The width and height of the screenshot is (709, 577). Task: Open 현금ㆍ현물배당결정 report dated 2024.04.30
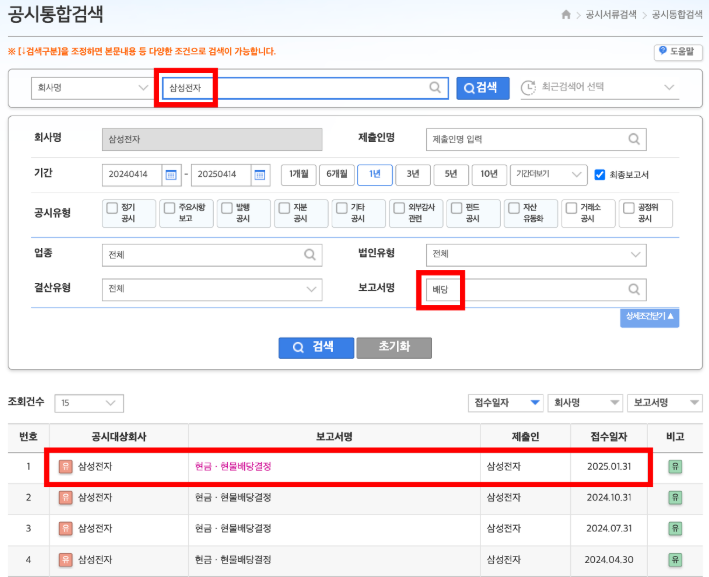[x=233, y=560]
